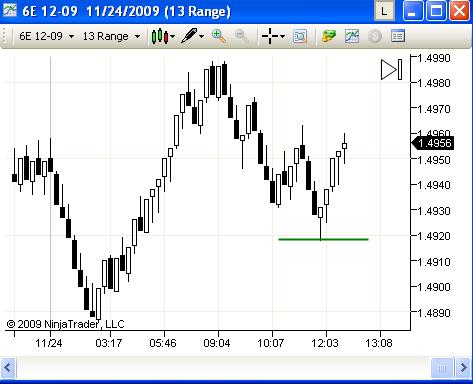Click the green horizontal line on the chart

click(323, 239)
